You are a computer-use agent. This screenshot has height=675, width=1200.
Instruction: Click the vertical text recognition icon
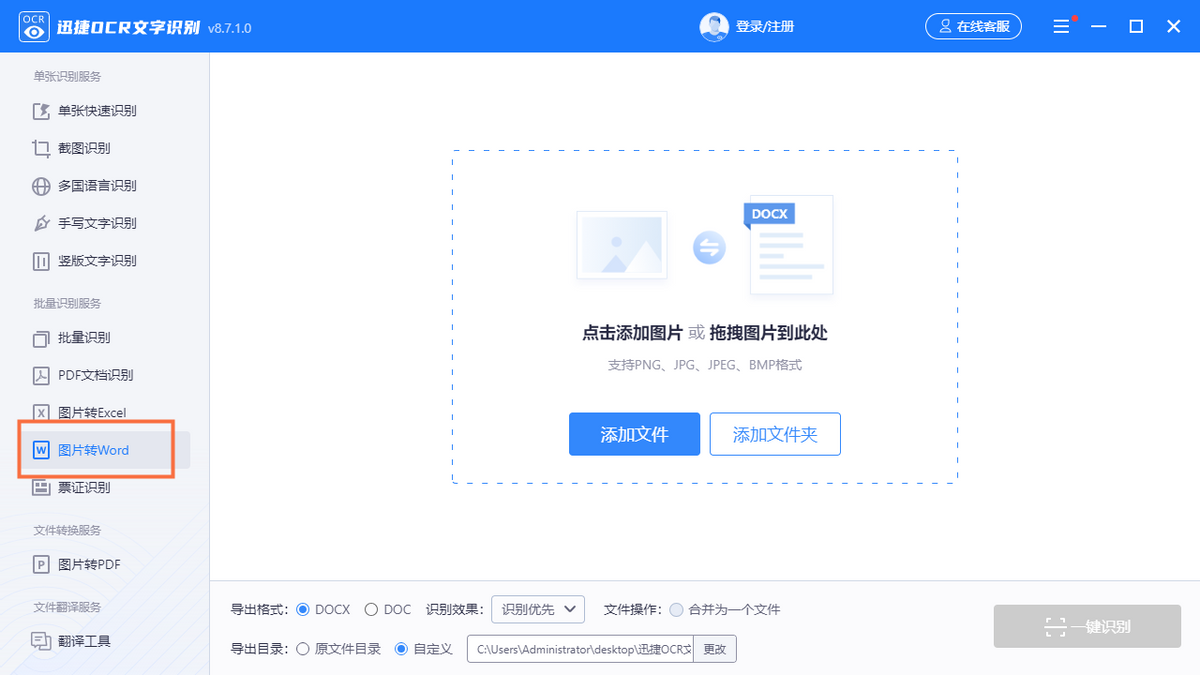pyautogui.click(x=41, y=261)
